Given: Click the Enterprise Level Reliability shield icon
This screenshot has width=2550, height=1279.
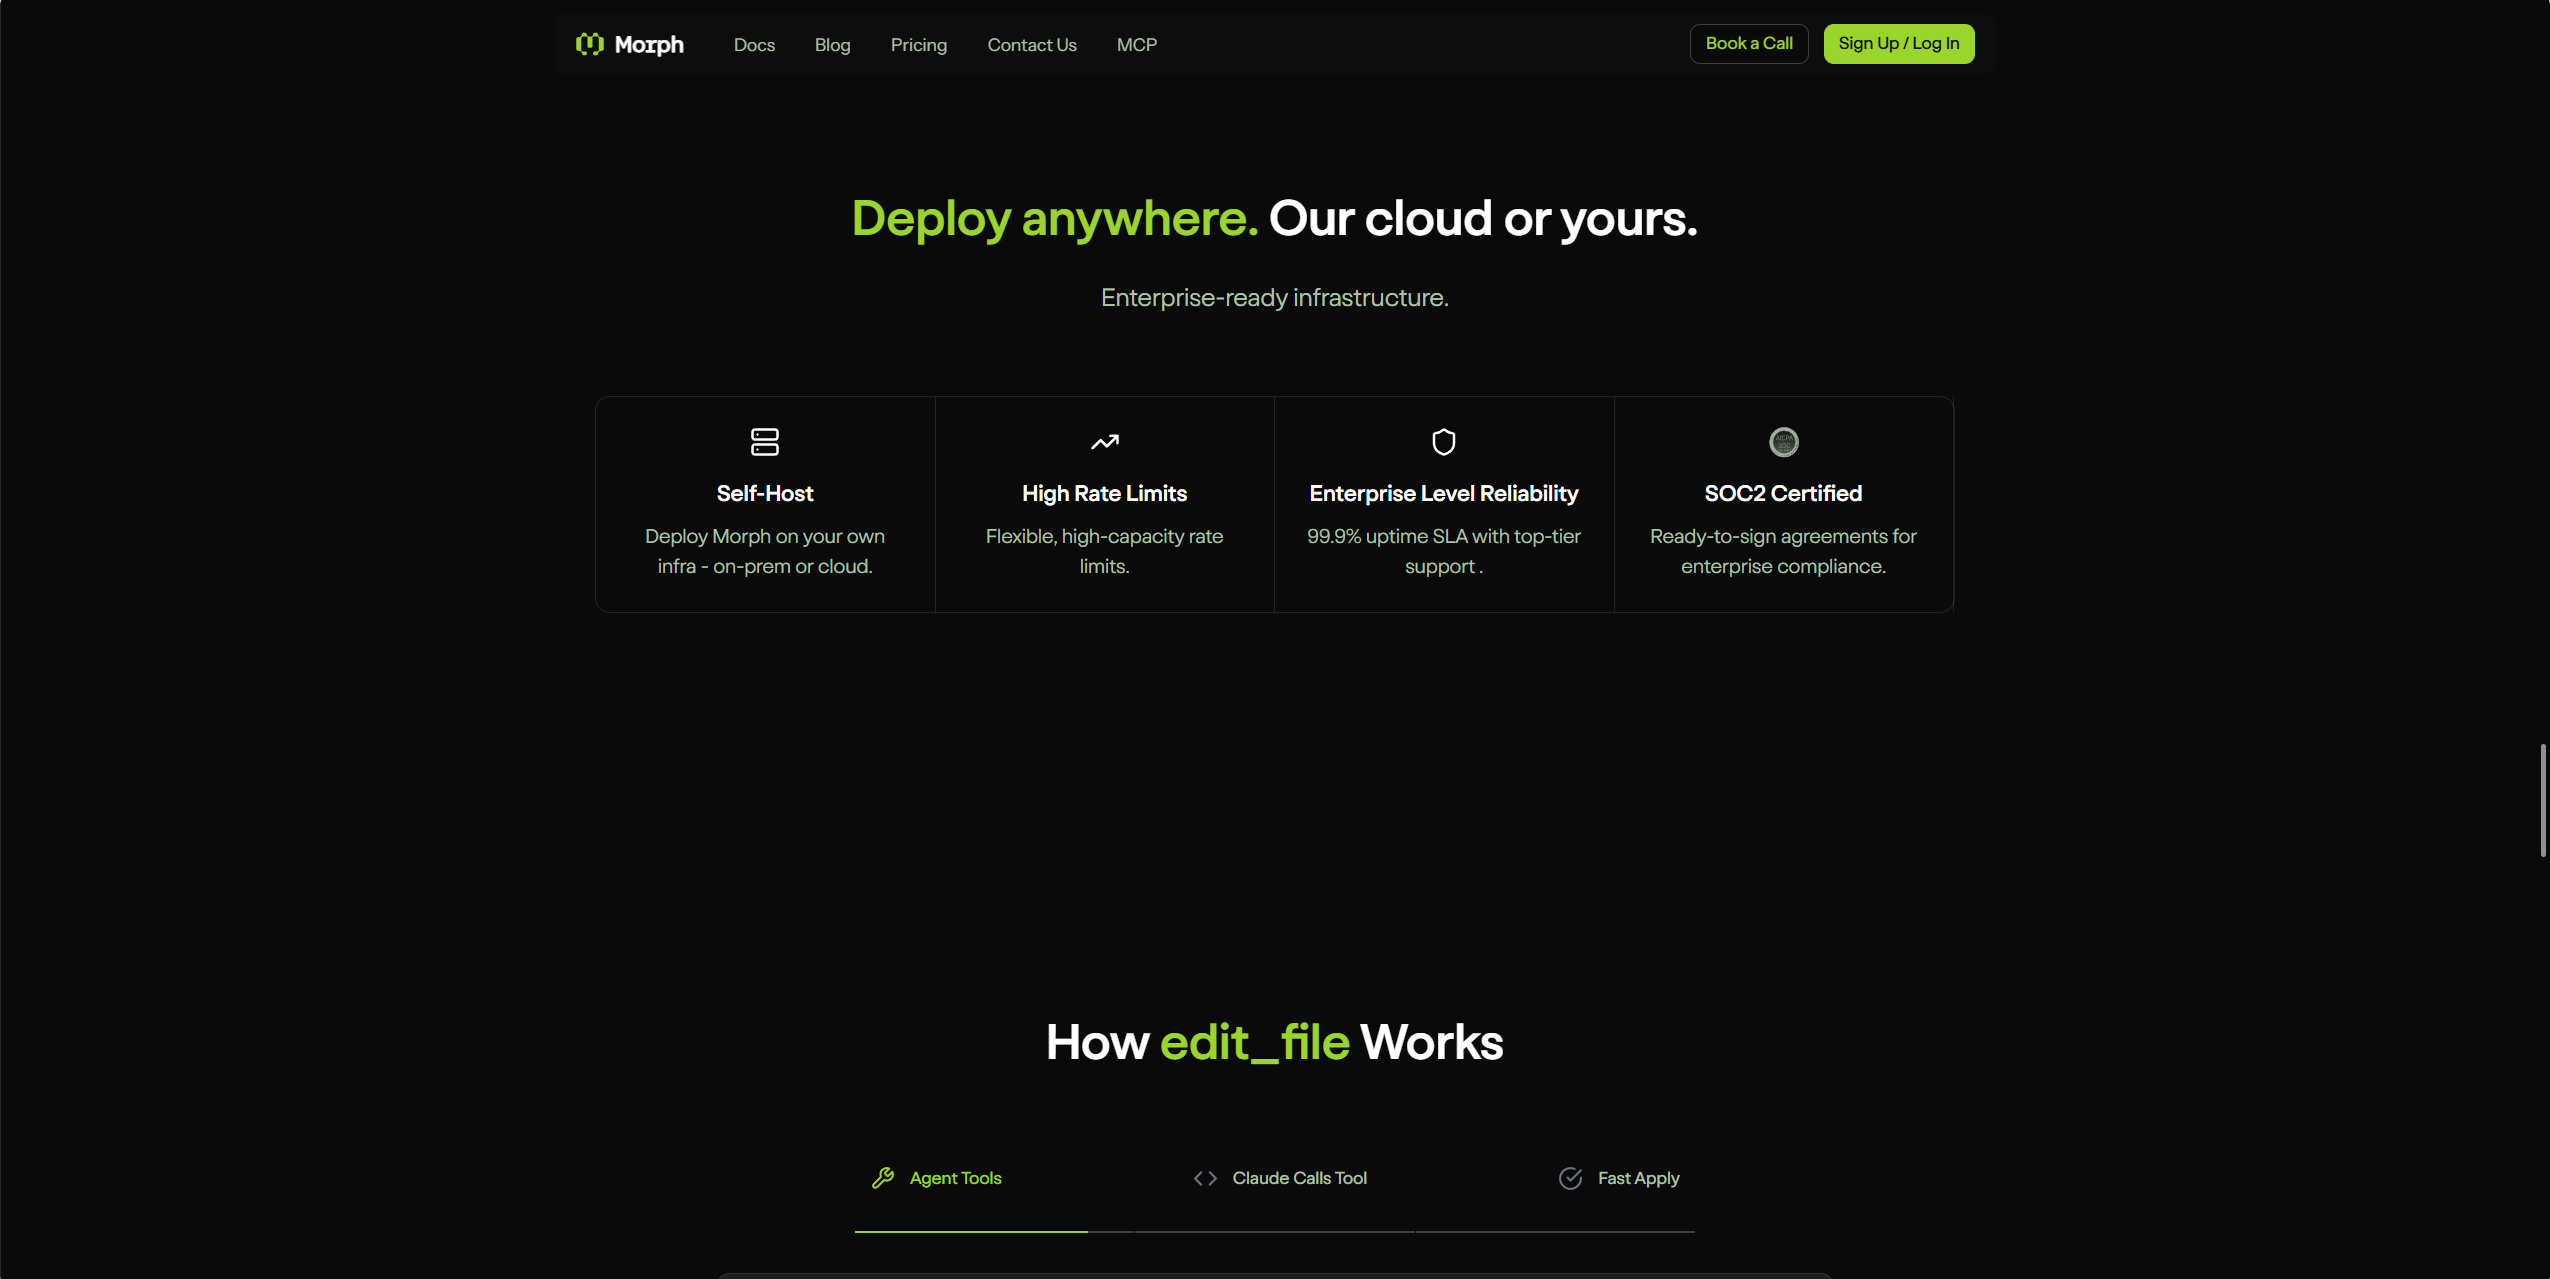Looking at the screenshot, I should point(1444,442).
